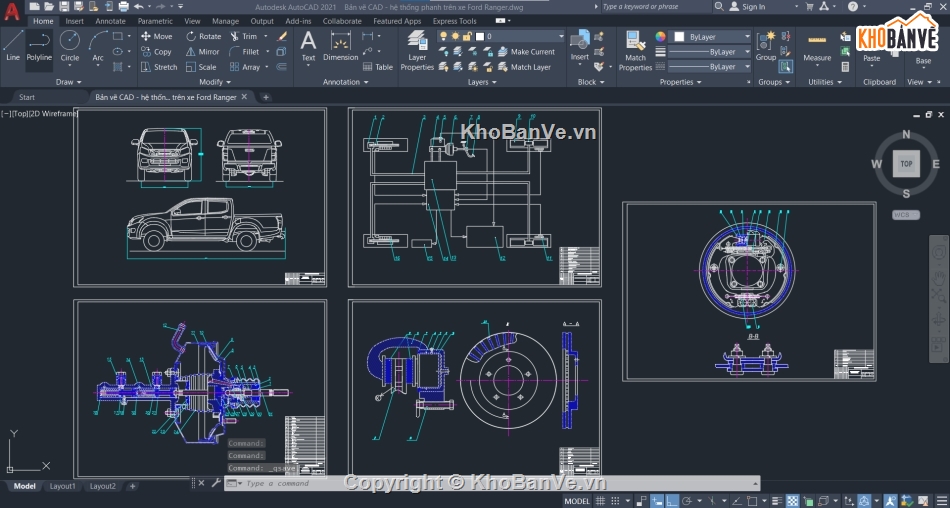Choose the Circle tool
950x508 pixels.
click(70, 46)
